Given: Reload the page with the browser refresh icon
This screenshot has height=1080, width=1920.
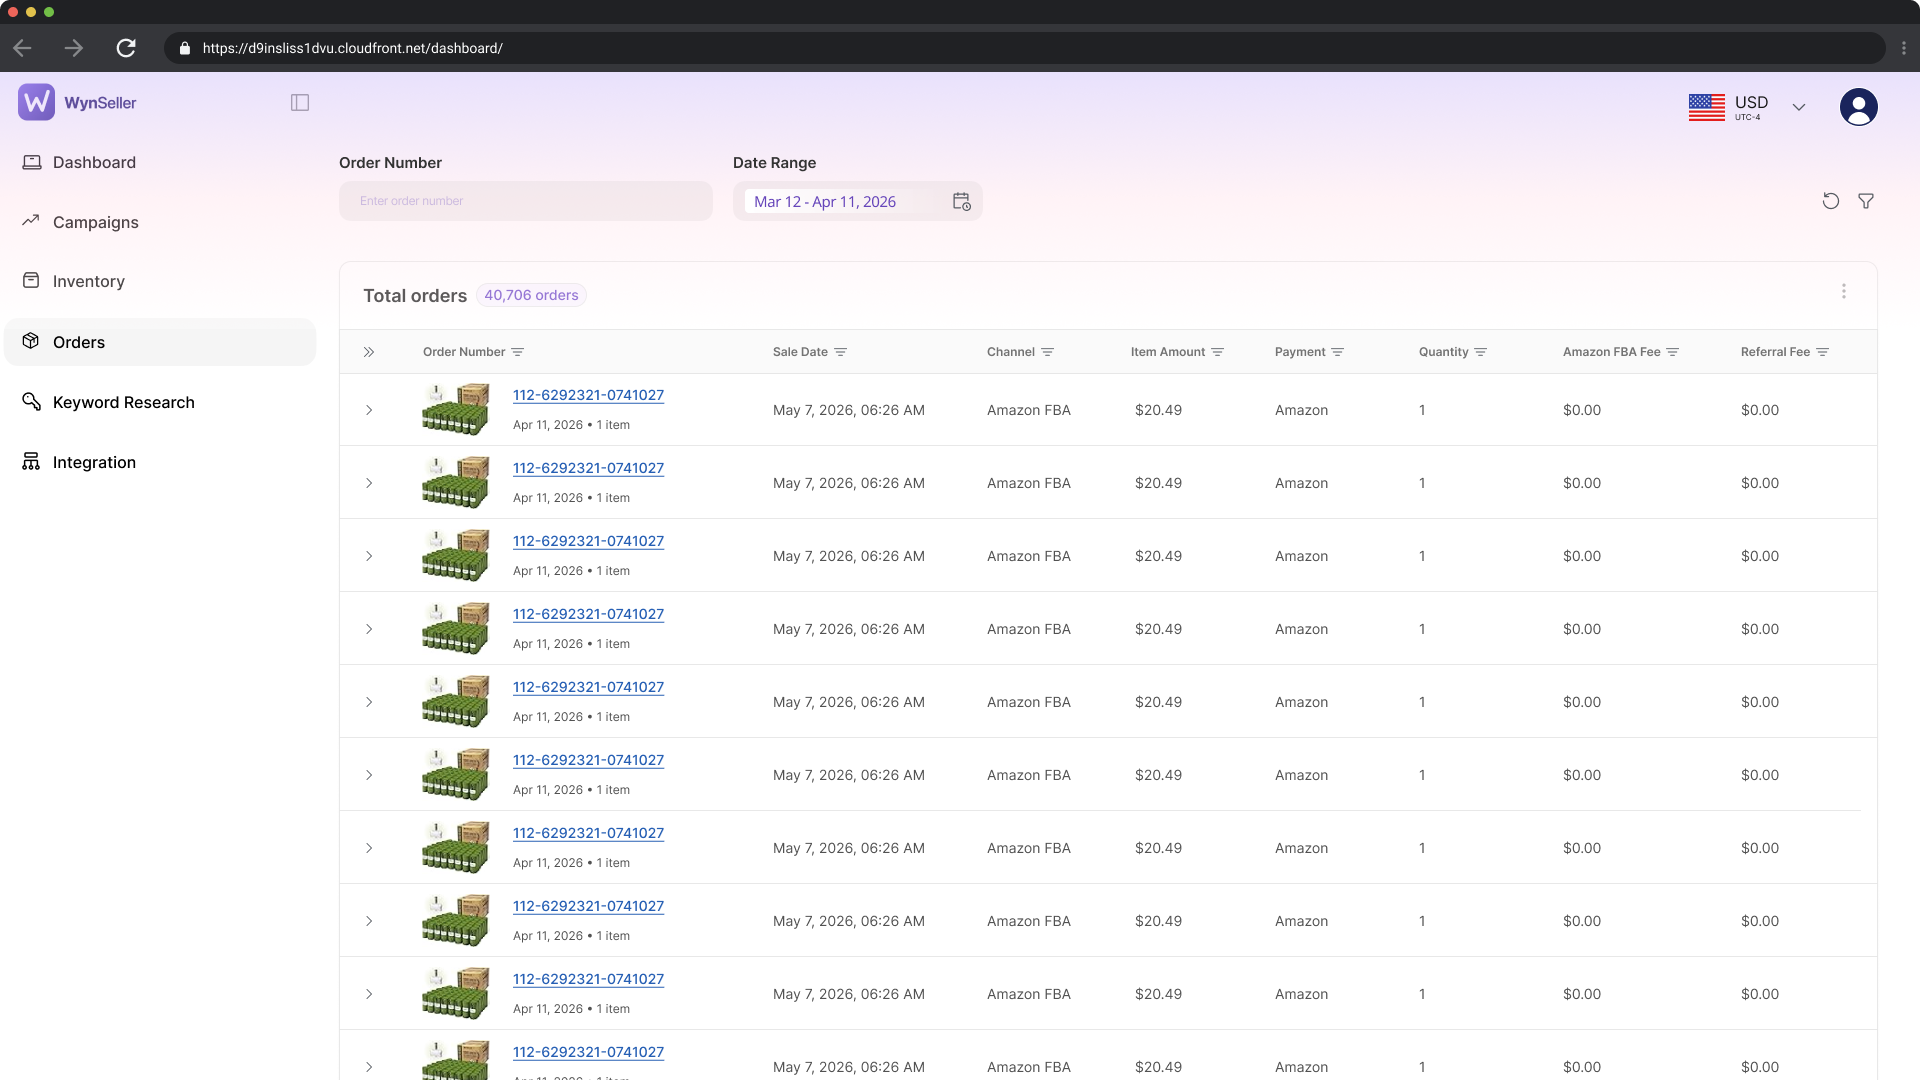Looking at the screenshot, I should coord(126,48).
